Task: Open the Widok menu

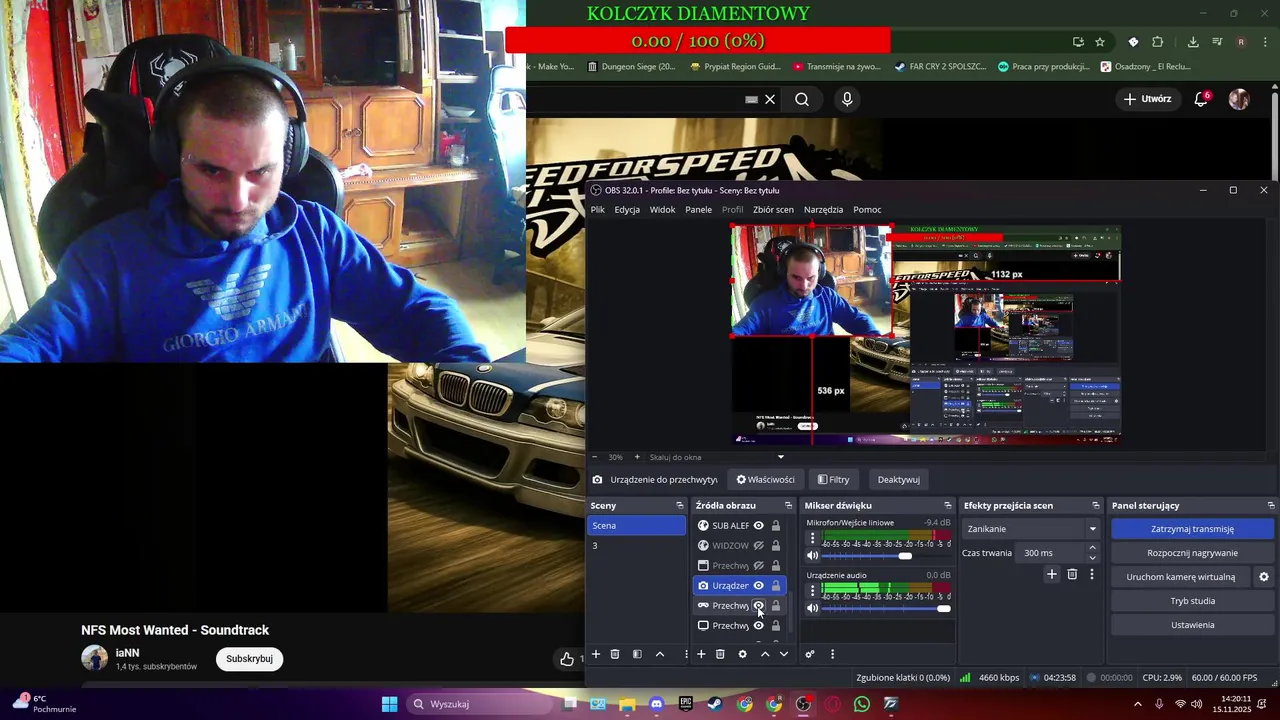Action: pos(662,210)
